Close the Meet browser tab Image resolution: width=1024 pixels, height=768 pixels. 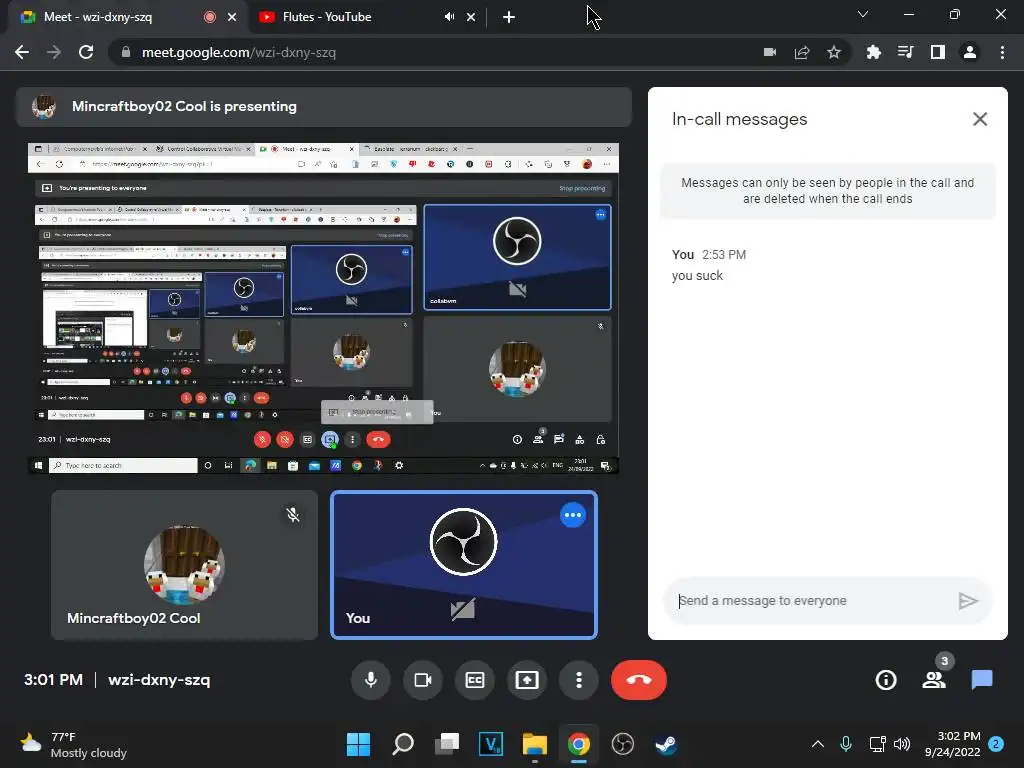[x=232, y=17]
